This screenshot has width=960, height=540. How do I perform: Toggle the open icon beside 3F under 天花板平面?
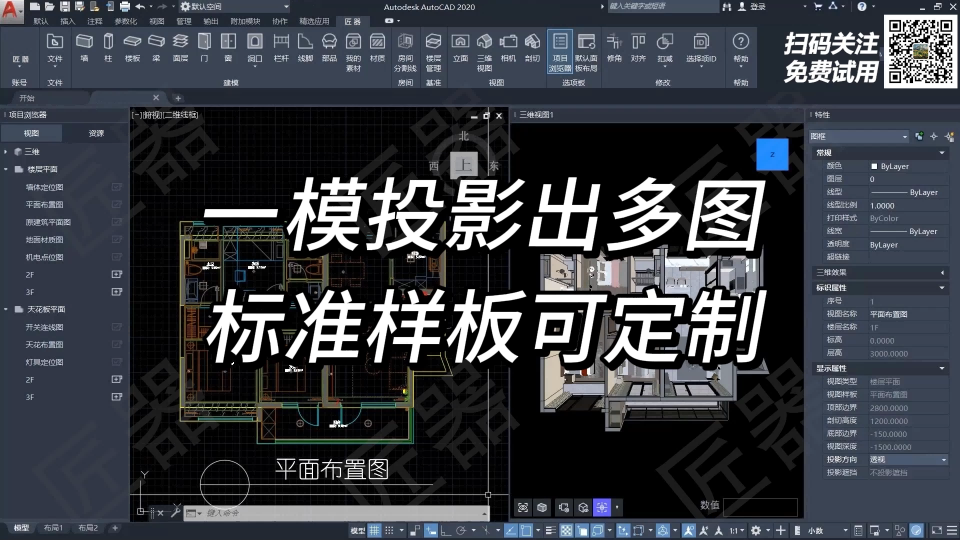point(116,397)
